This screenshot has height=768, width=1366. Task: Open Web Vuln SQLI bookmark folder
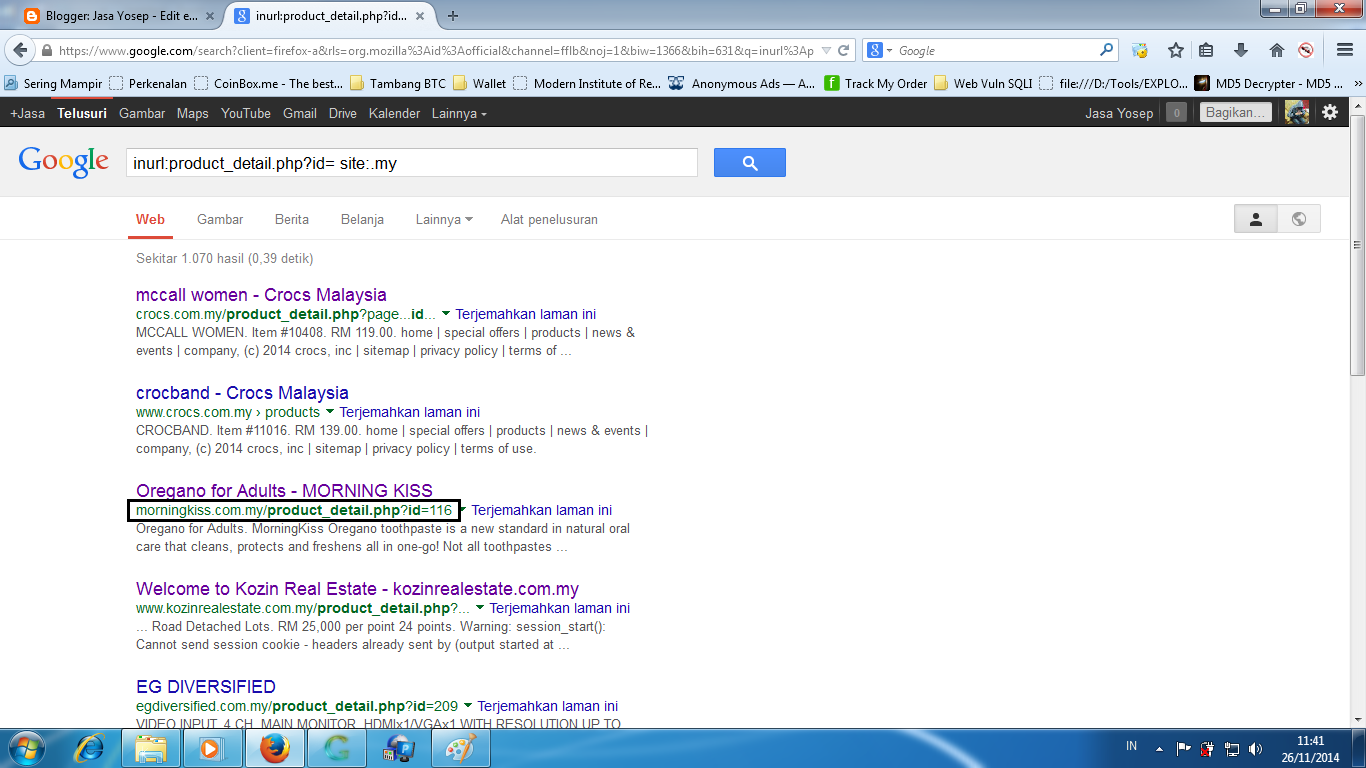pos(984,84)
